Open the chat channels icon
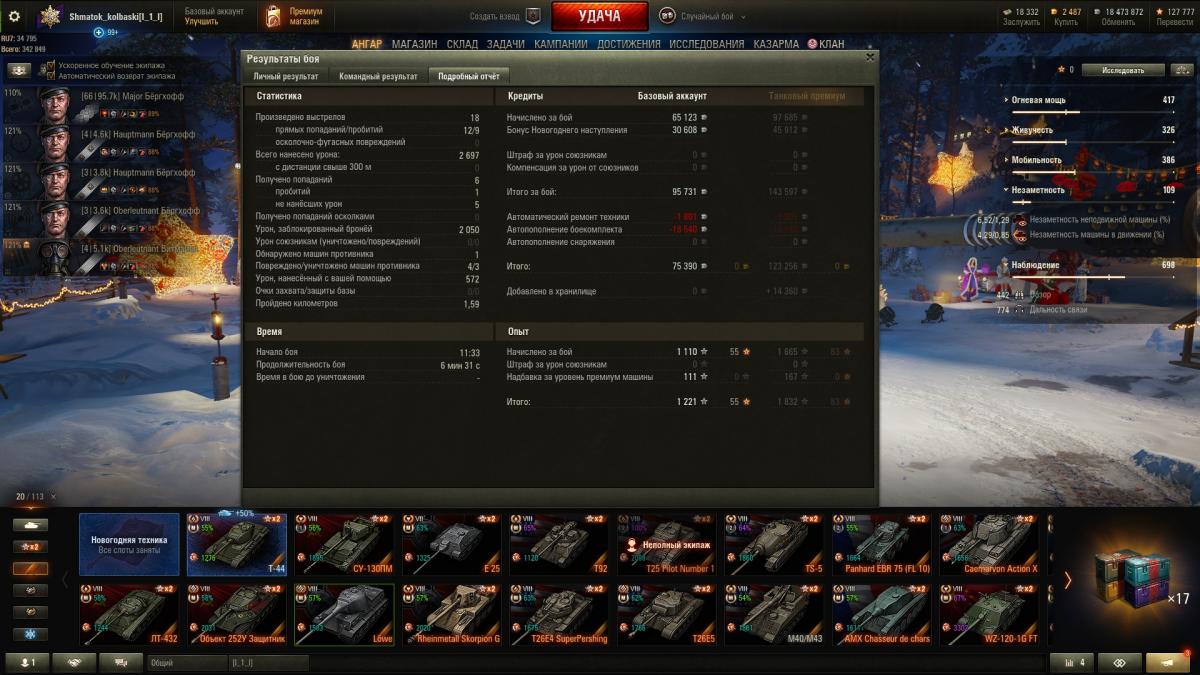 121,663
